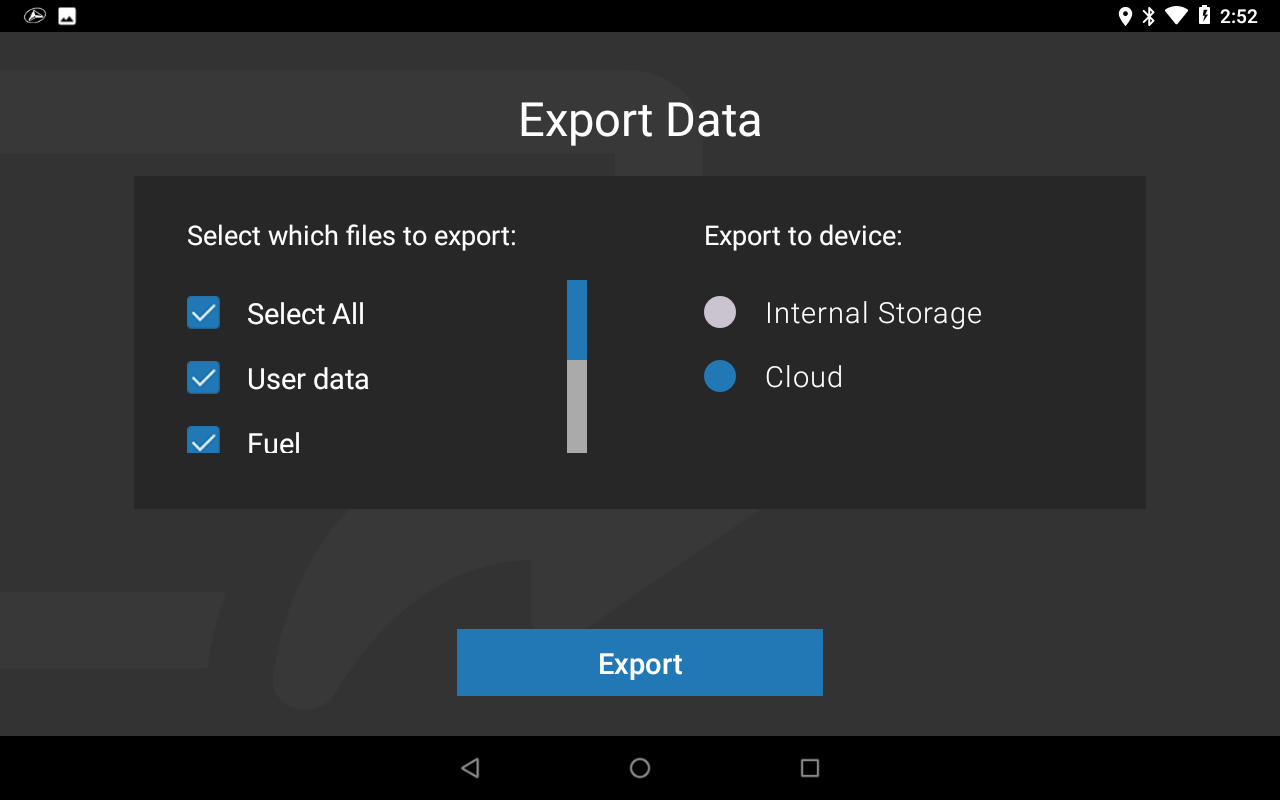
Task: Tap the home circle button
Action: point(639,767)
